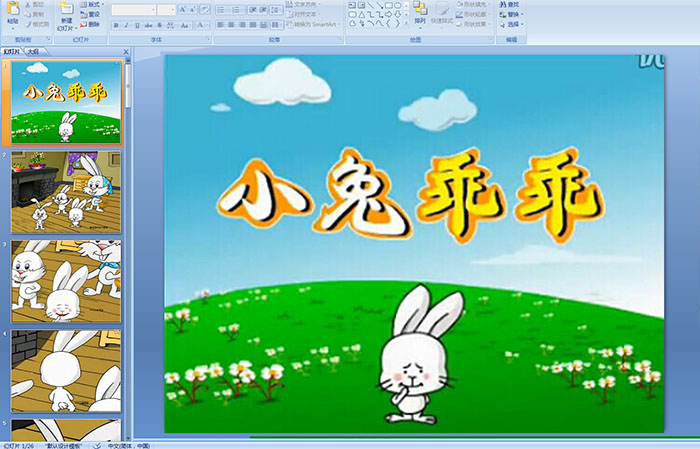Switch to the 幻灯片 slides tab
This screenshot has height=449, width=700.
click(x=12, y=52)
